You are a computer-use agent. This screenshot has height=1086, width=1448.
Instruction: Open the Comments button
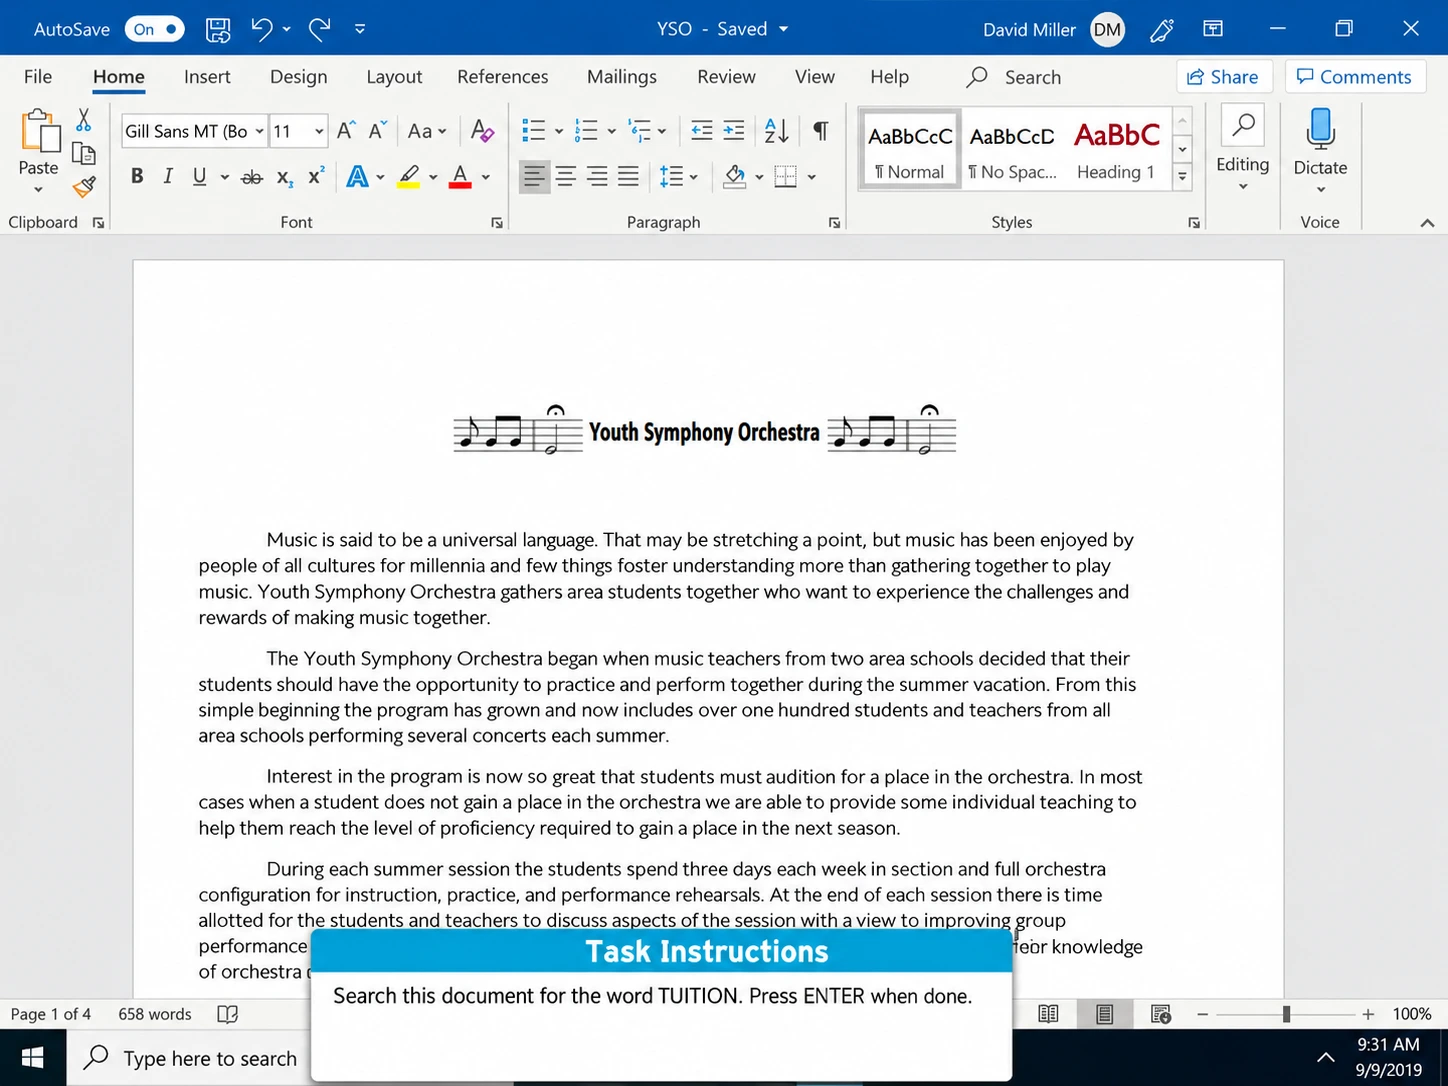pyautogui.click(x=1355, y=77)
